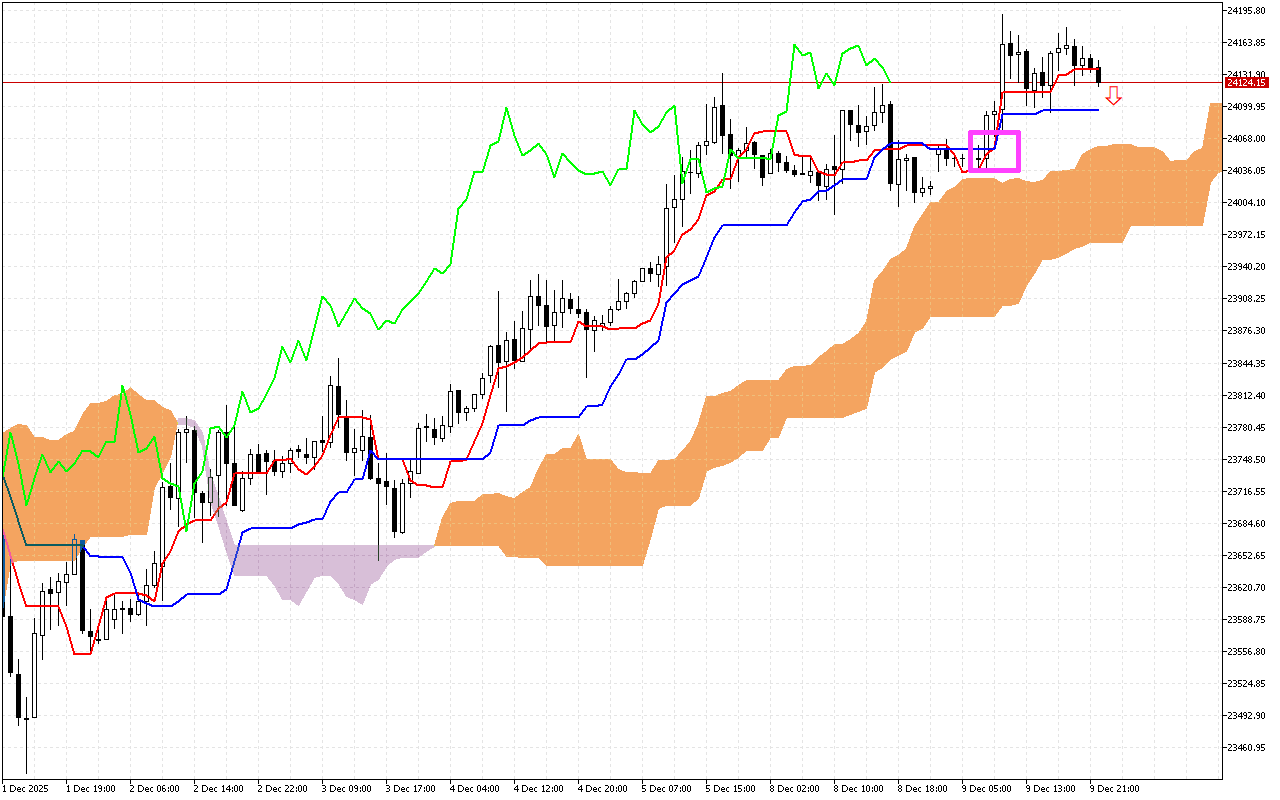Click the red current price tag 24124.15
The width and height of the screenshot is (1280, 800).
tap(1246, 83)
